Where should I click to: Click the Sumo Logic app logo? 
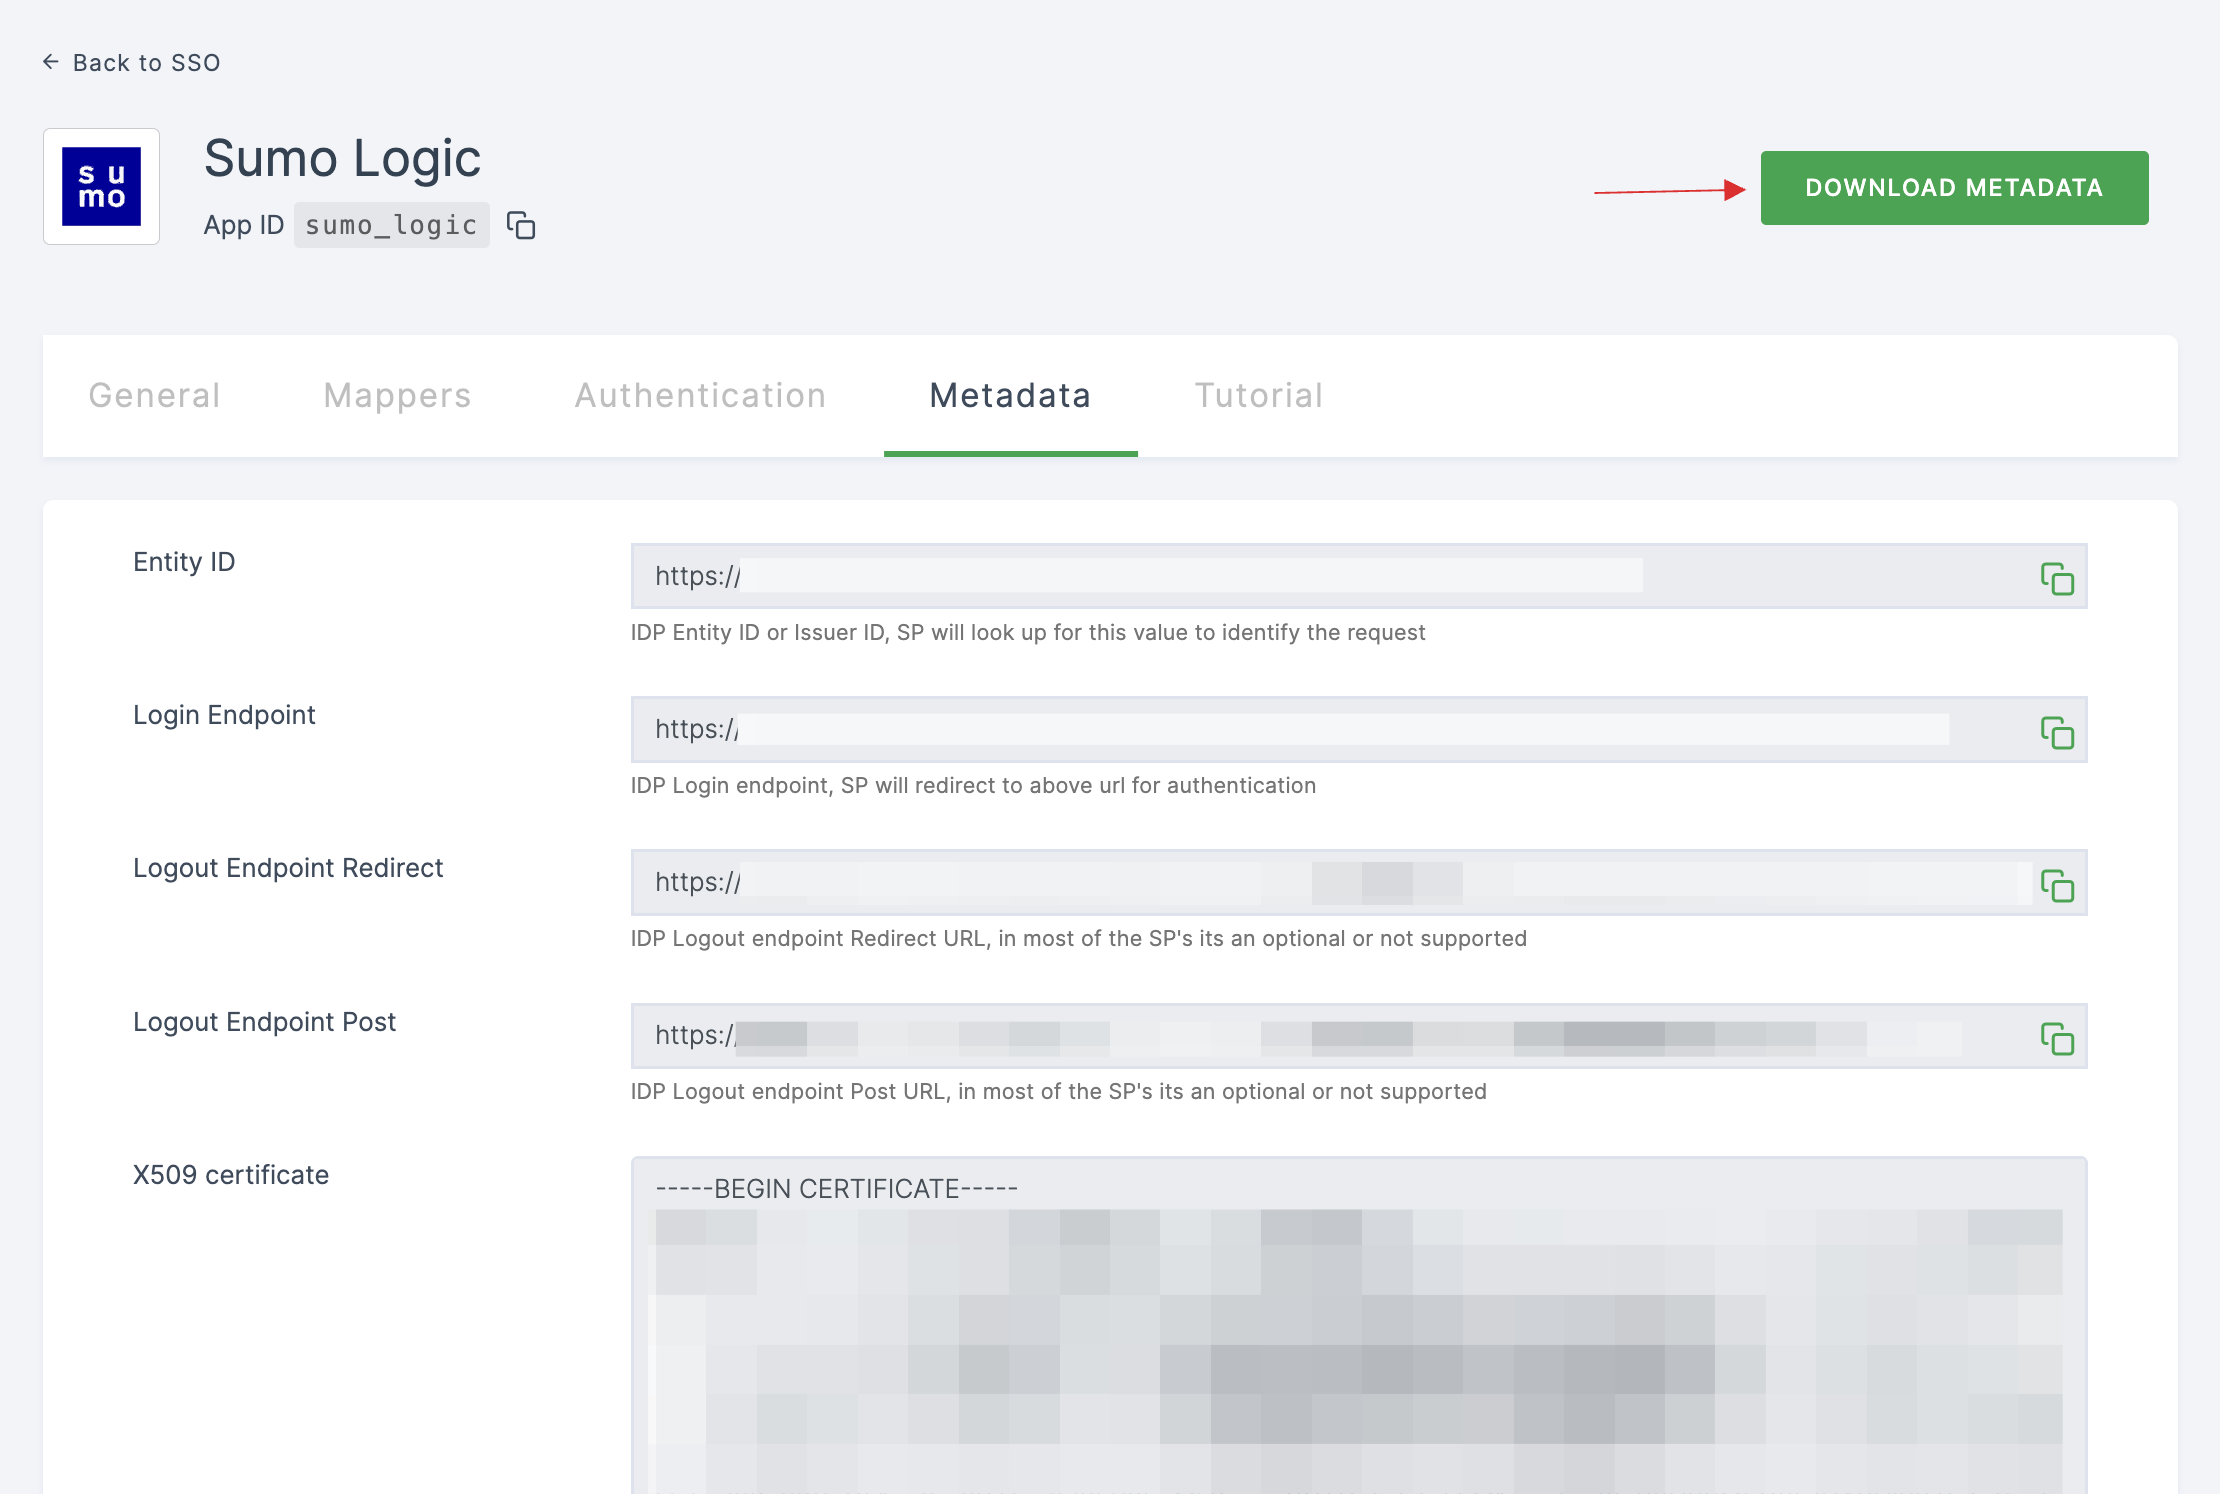click(101, 186)
